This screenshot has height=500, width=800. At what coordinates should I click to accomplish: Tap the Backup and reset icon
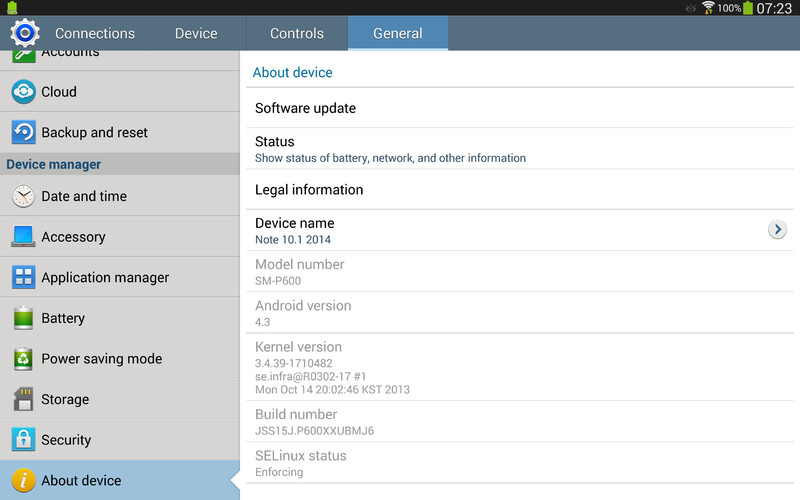pyautogui.click(x=23, y=132)
